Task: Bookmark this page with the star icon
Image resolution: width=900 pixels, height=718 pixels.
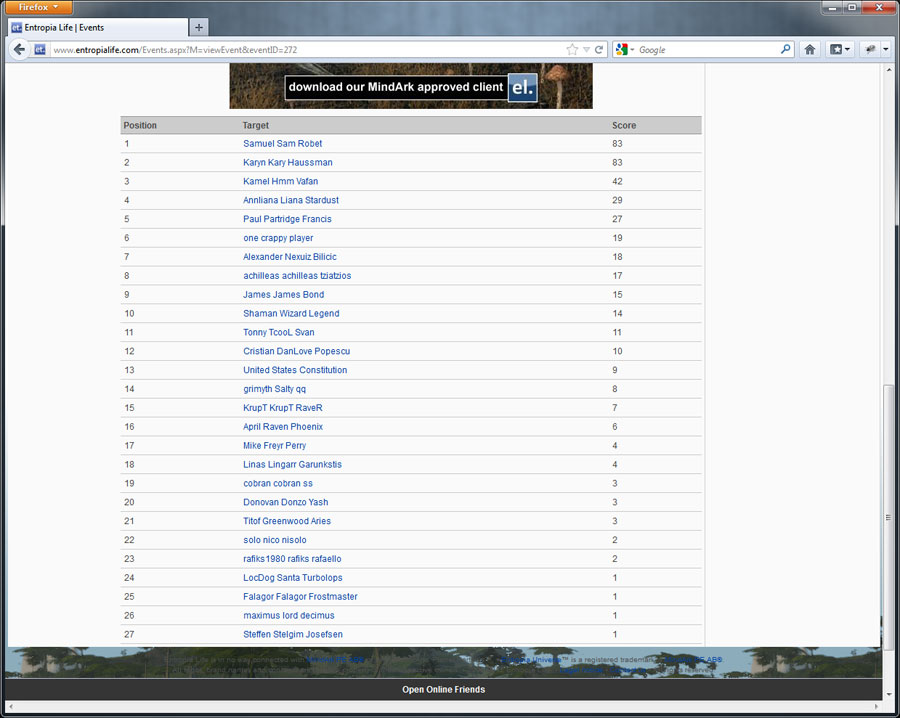Action: 572,50
